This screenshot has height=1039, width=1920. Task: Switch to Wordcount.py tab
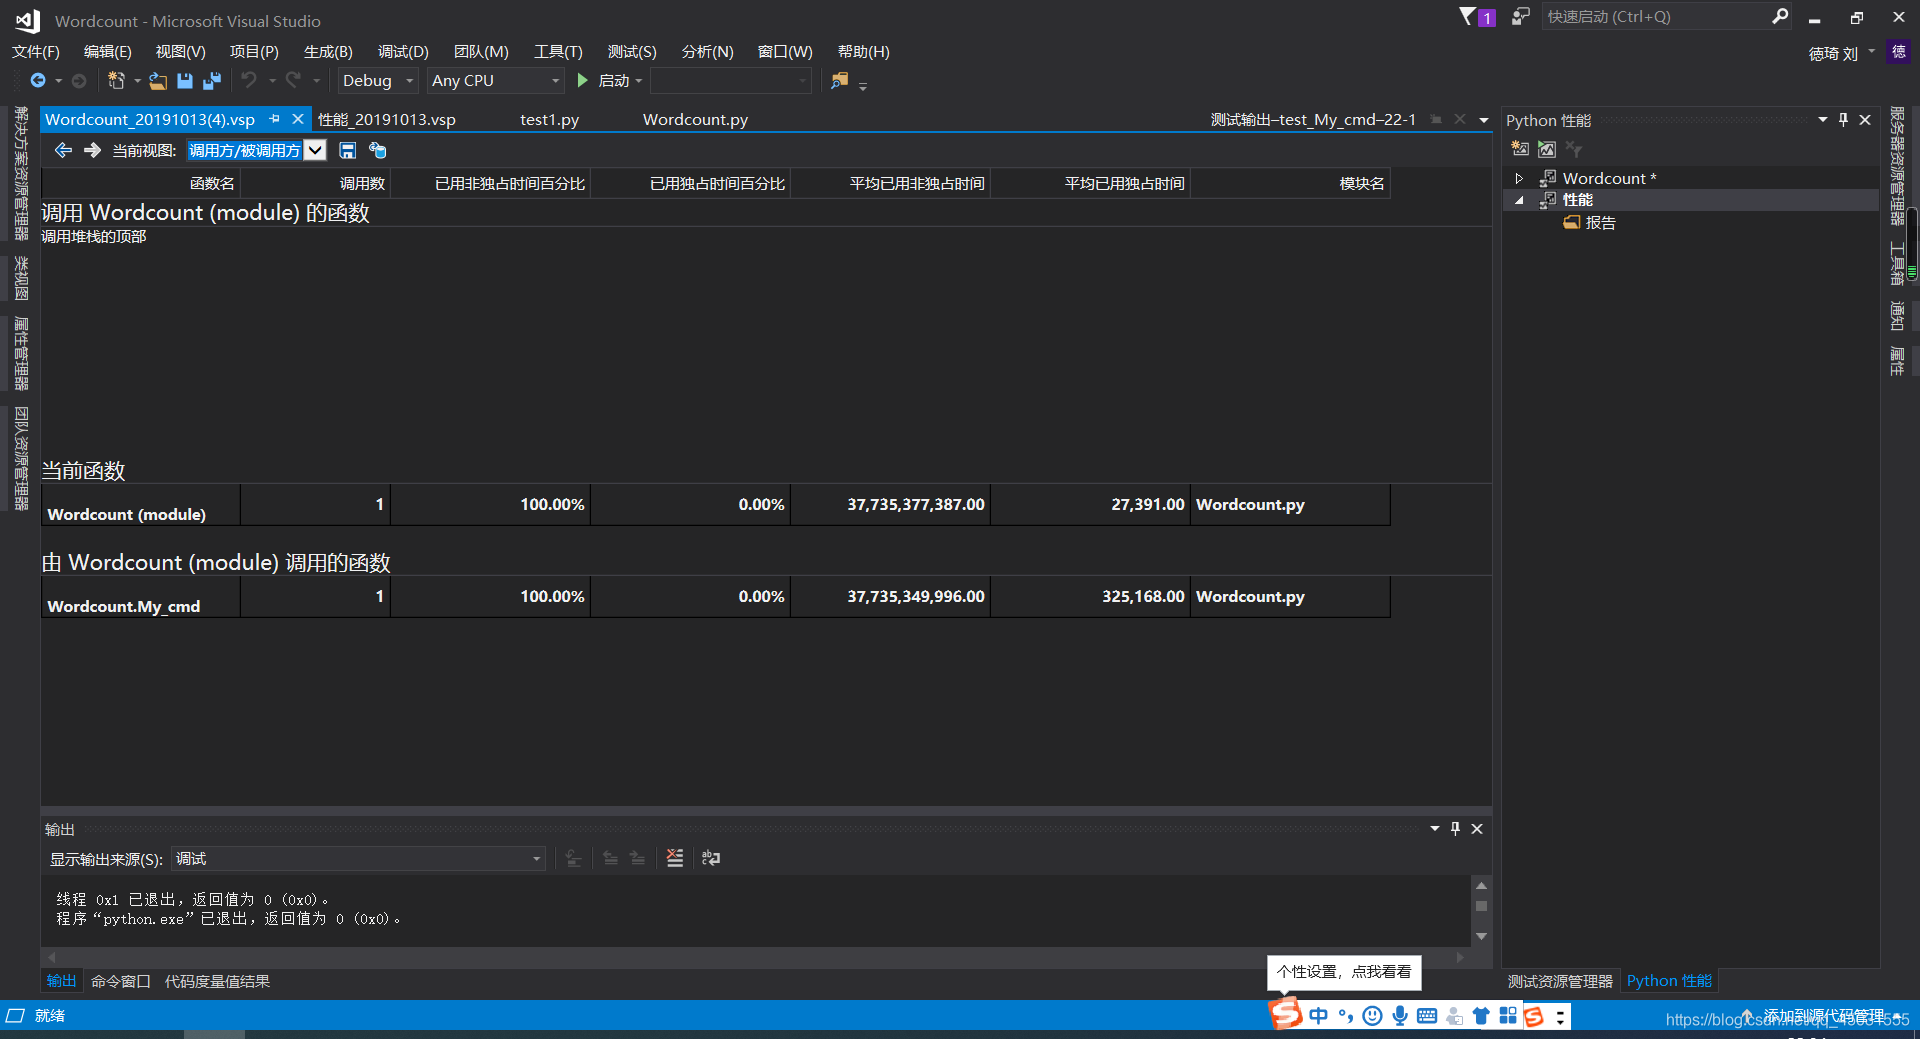coord(695,119)
